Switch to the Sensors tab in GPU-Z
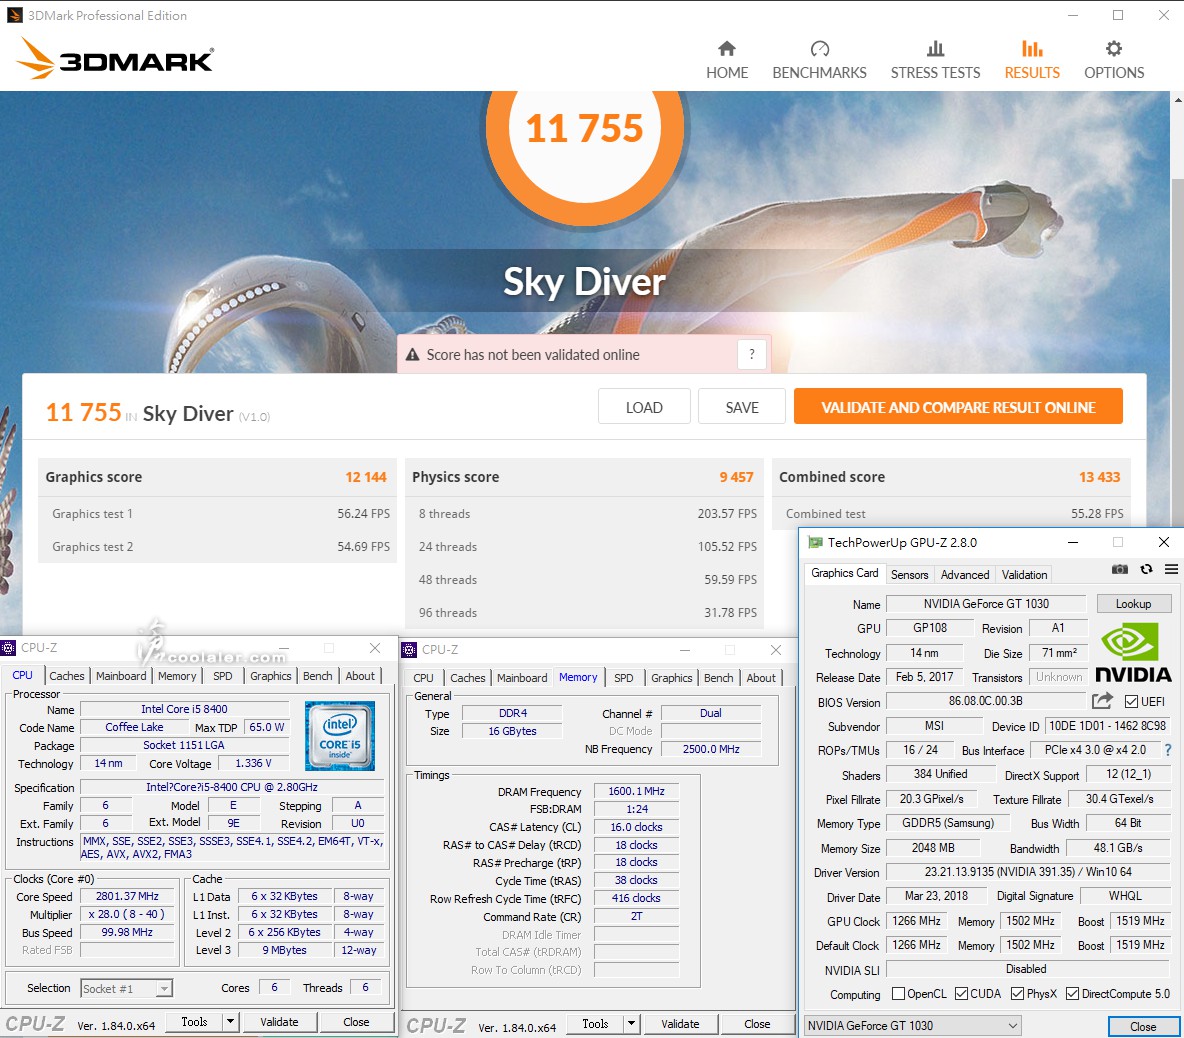The image size is (1184, 1038). pos(909,574)
